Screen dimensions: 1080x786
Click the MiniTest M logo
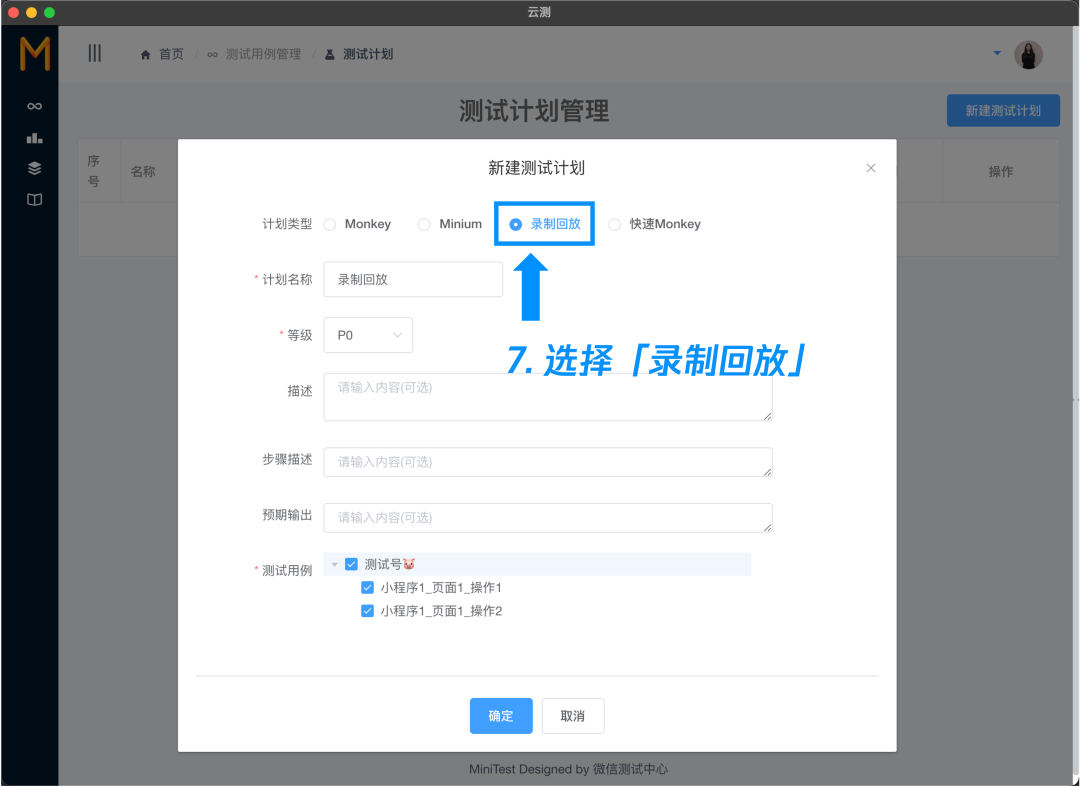click(x=34, y=54)
